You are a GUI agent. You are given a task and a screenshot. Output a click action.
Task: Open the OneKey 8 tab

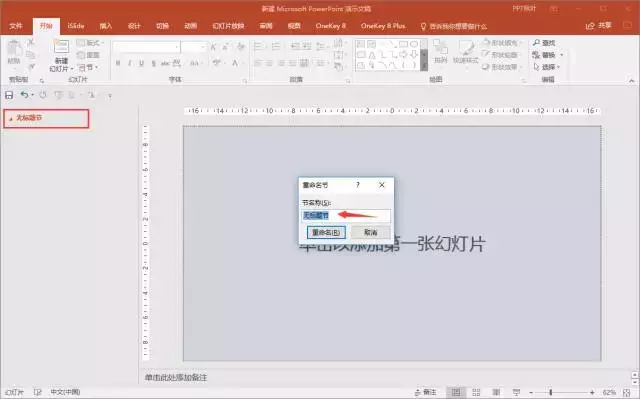pos(330,26)
